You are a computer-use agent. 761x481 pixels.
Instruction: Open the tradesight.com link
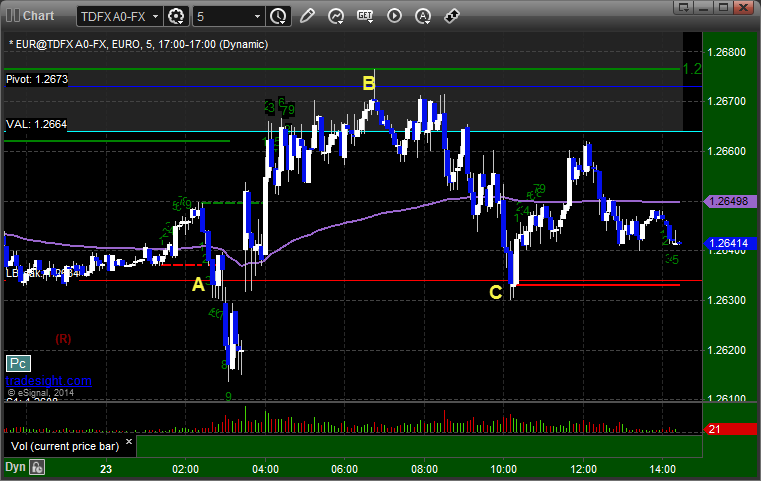49,381
